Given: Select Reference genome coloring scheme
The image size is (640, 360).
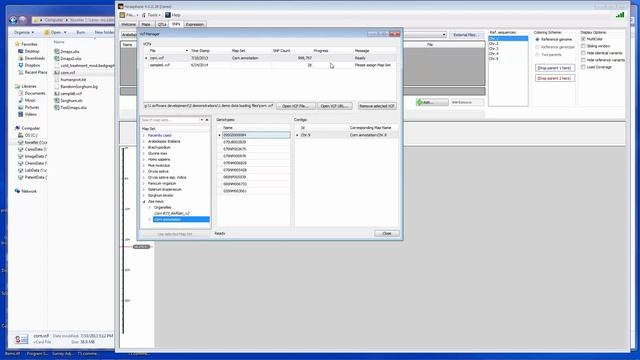Looking at the screenshot, I should pos(537,40).
